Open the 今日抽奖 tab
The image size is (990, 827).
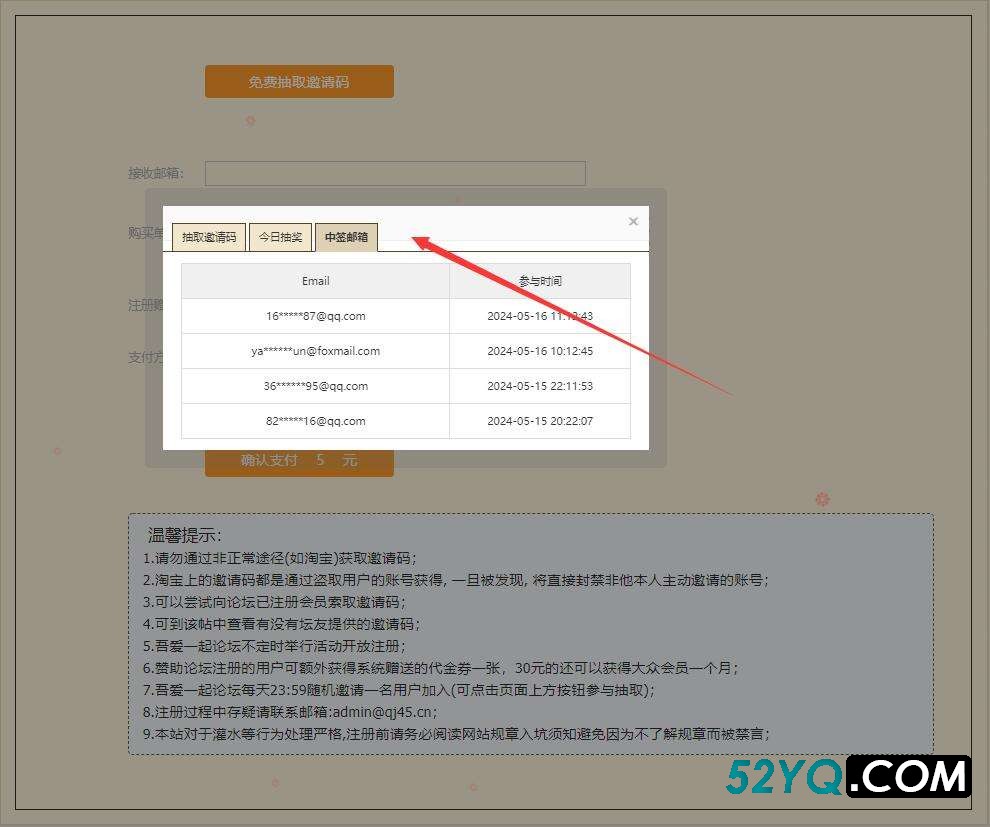280,238
